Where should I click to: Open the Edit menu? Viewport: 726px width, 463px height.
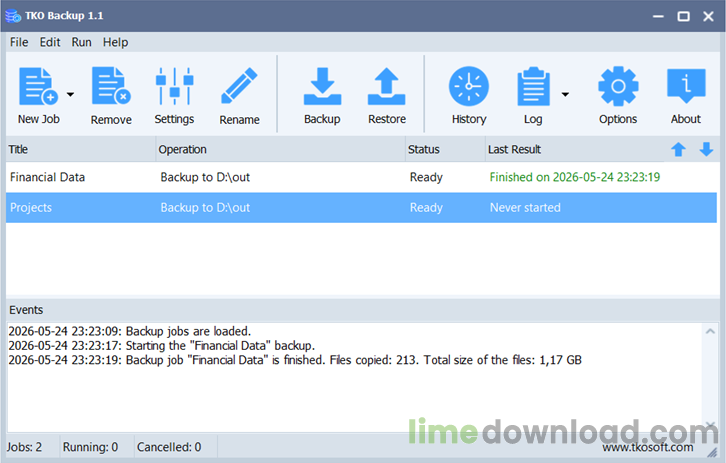[50, 42]
